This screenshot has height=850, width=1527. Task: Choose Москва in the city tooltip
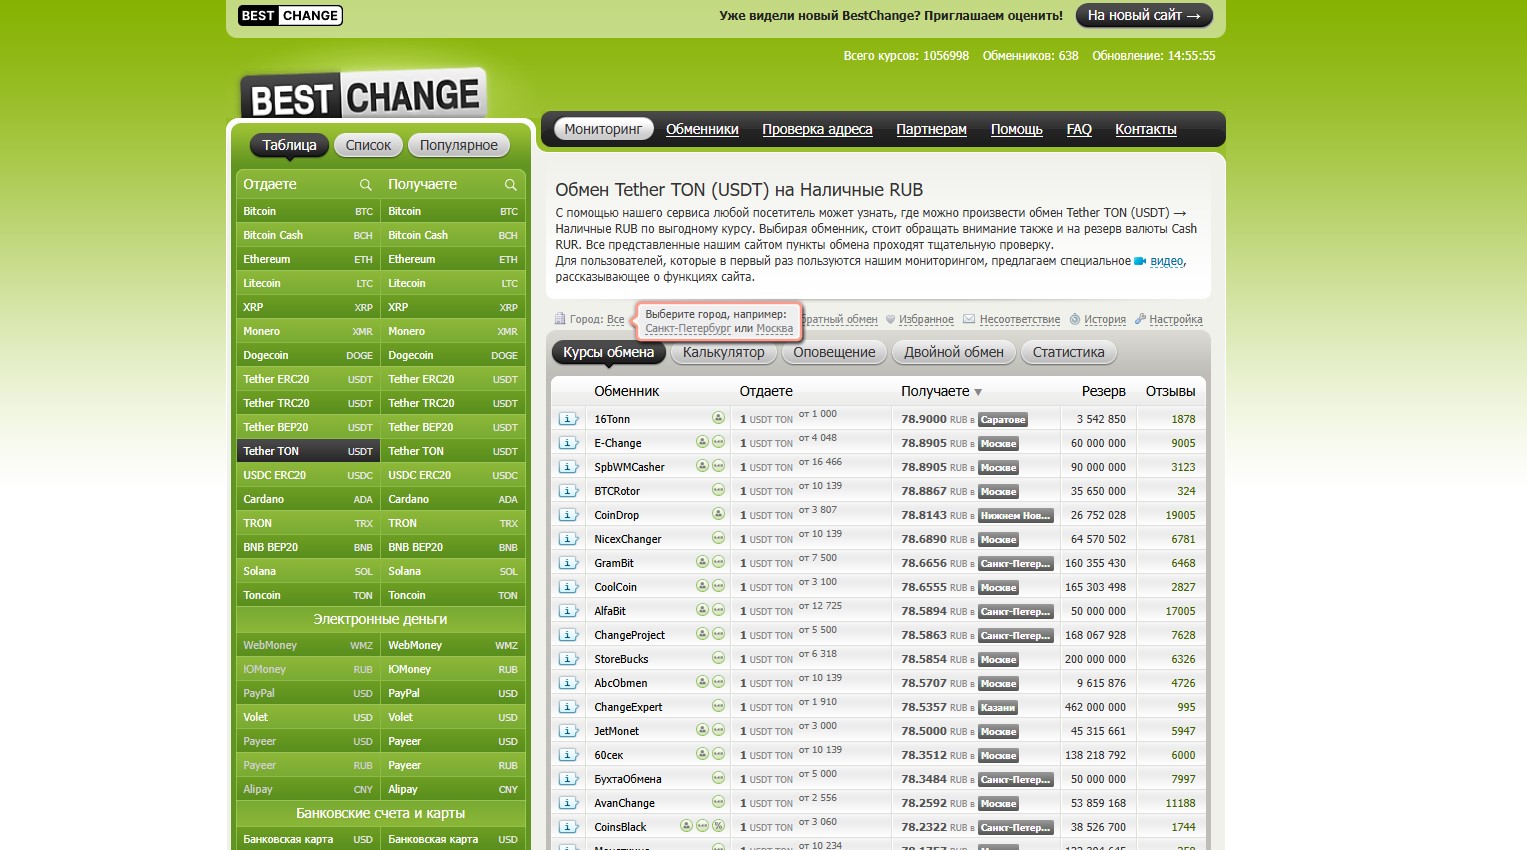tap(775, 328)
